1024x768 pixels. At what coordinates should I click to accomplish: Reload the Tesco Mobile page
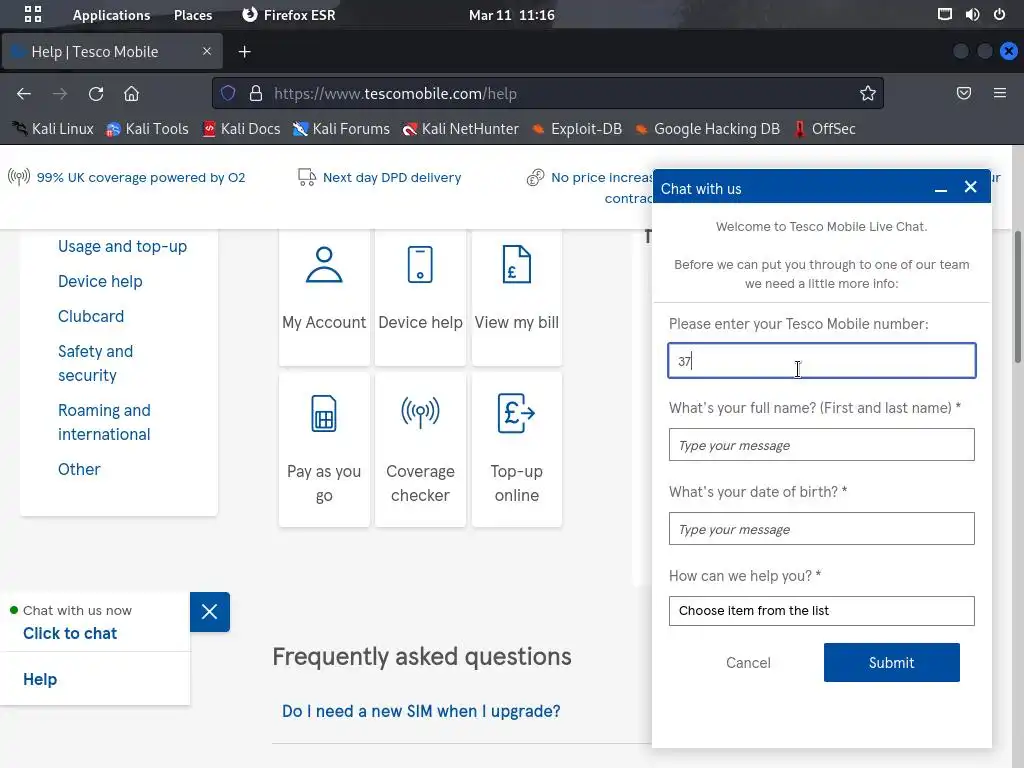(x=96, y=93)
